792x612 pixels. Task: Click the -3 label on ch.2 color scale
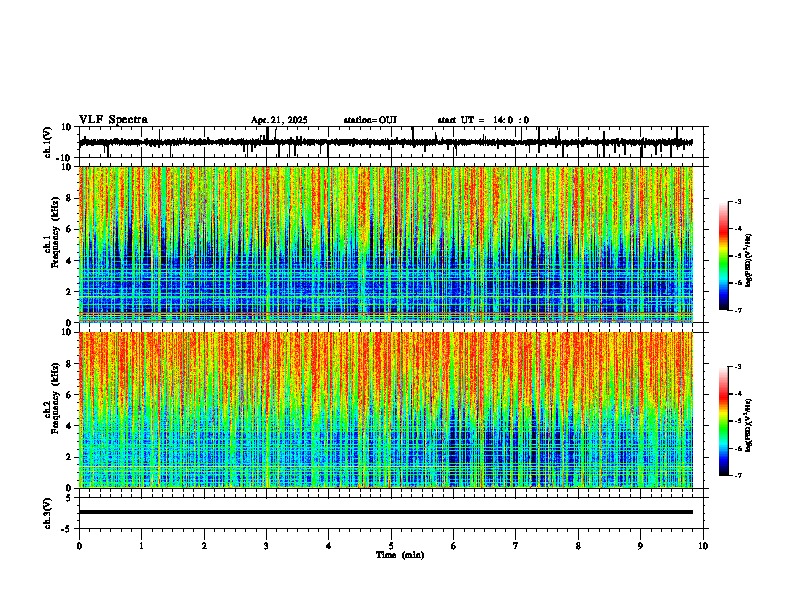click(x=737, y=367)
